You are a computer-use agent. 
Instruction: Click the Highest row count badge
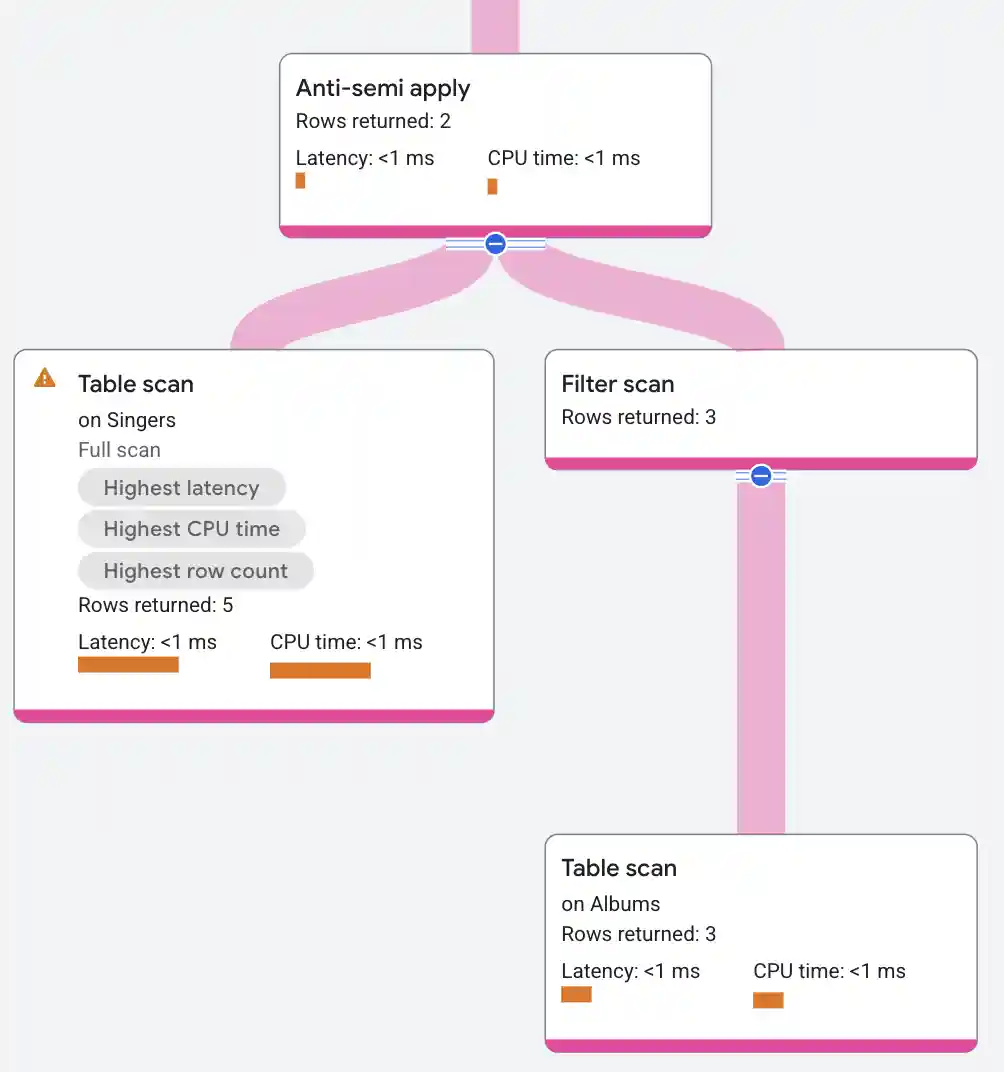pos(195,571)
